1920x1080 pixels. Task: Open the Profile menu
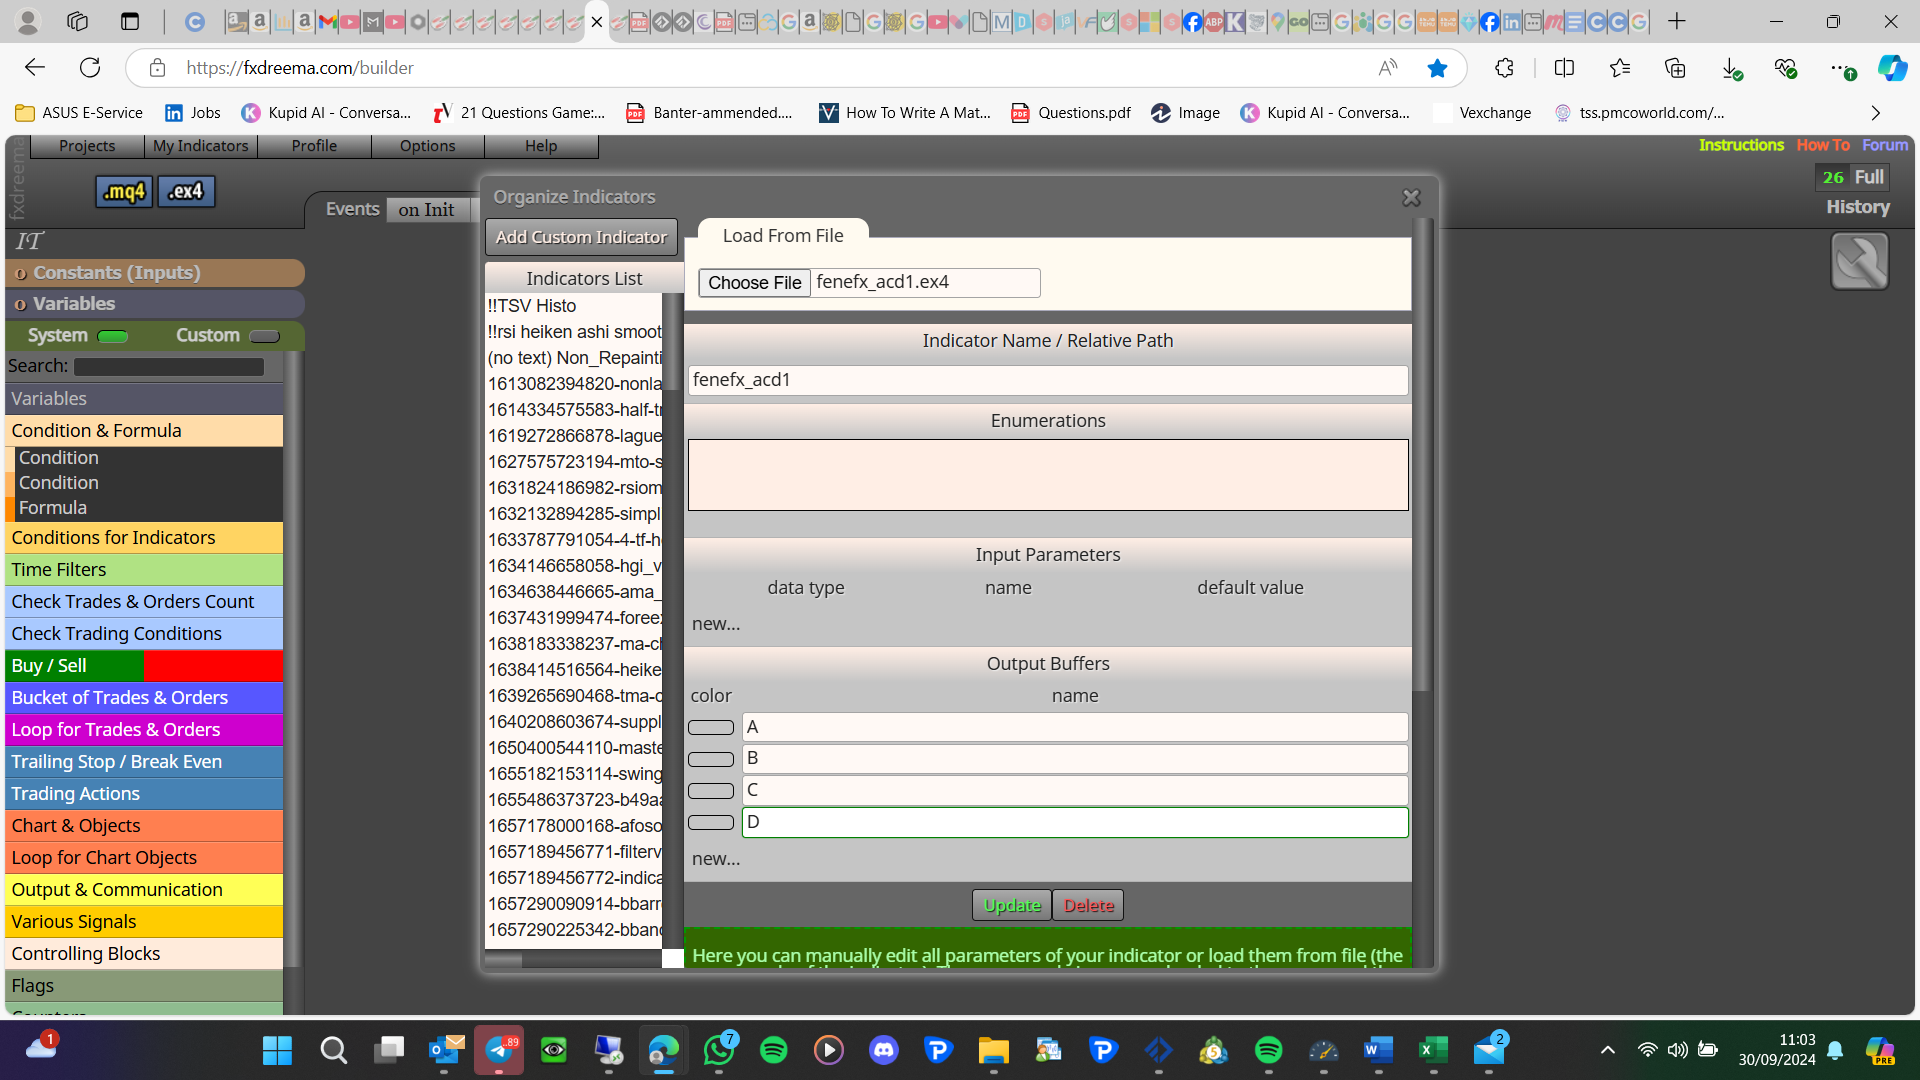point(314,146)
